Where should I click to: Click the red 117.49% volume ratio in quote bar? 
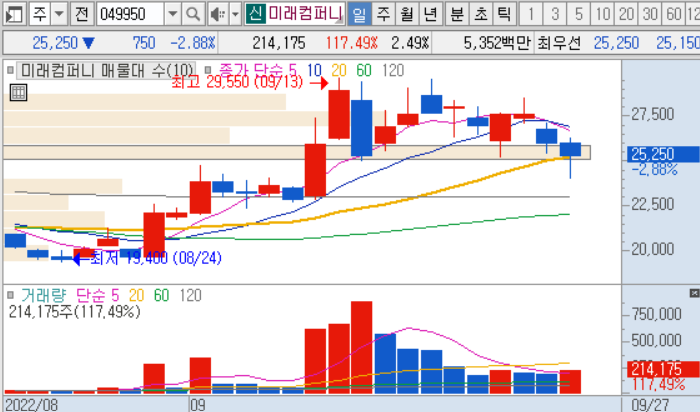pyautogui.click(x=351, y=43)
